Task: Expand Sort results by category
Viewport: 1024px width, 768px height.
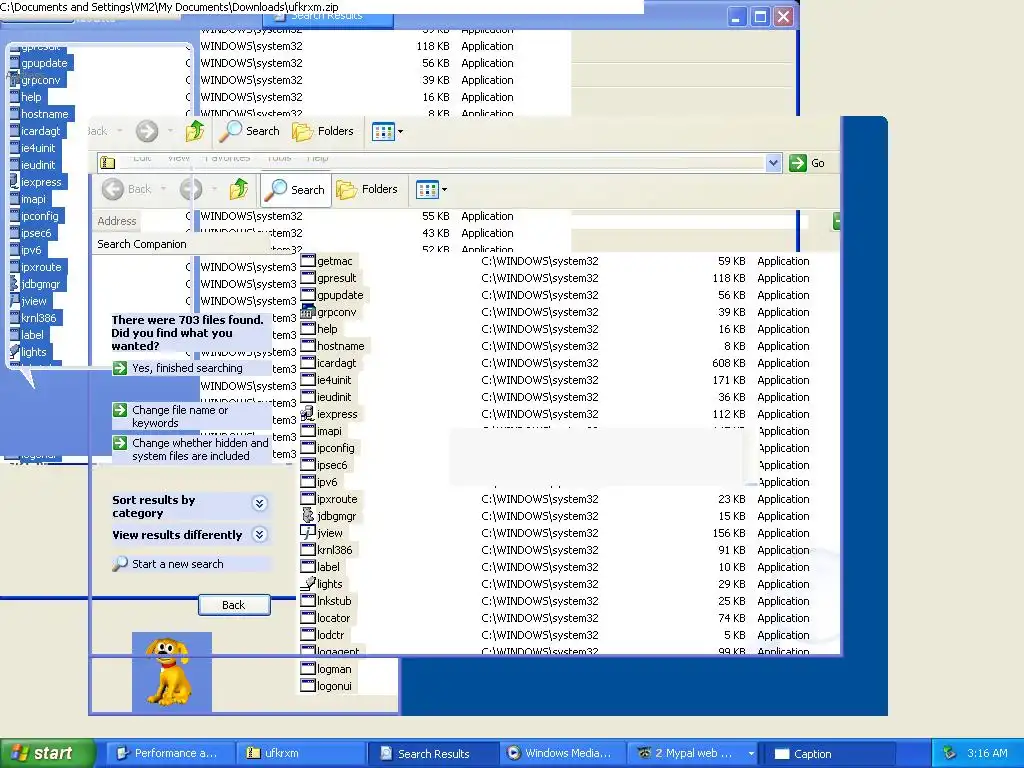Action: [259, 504]
